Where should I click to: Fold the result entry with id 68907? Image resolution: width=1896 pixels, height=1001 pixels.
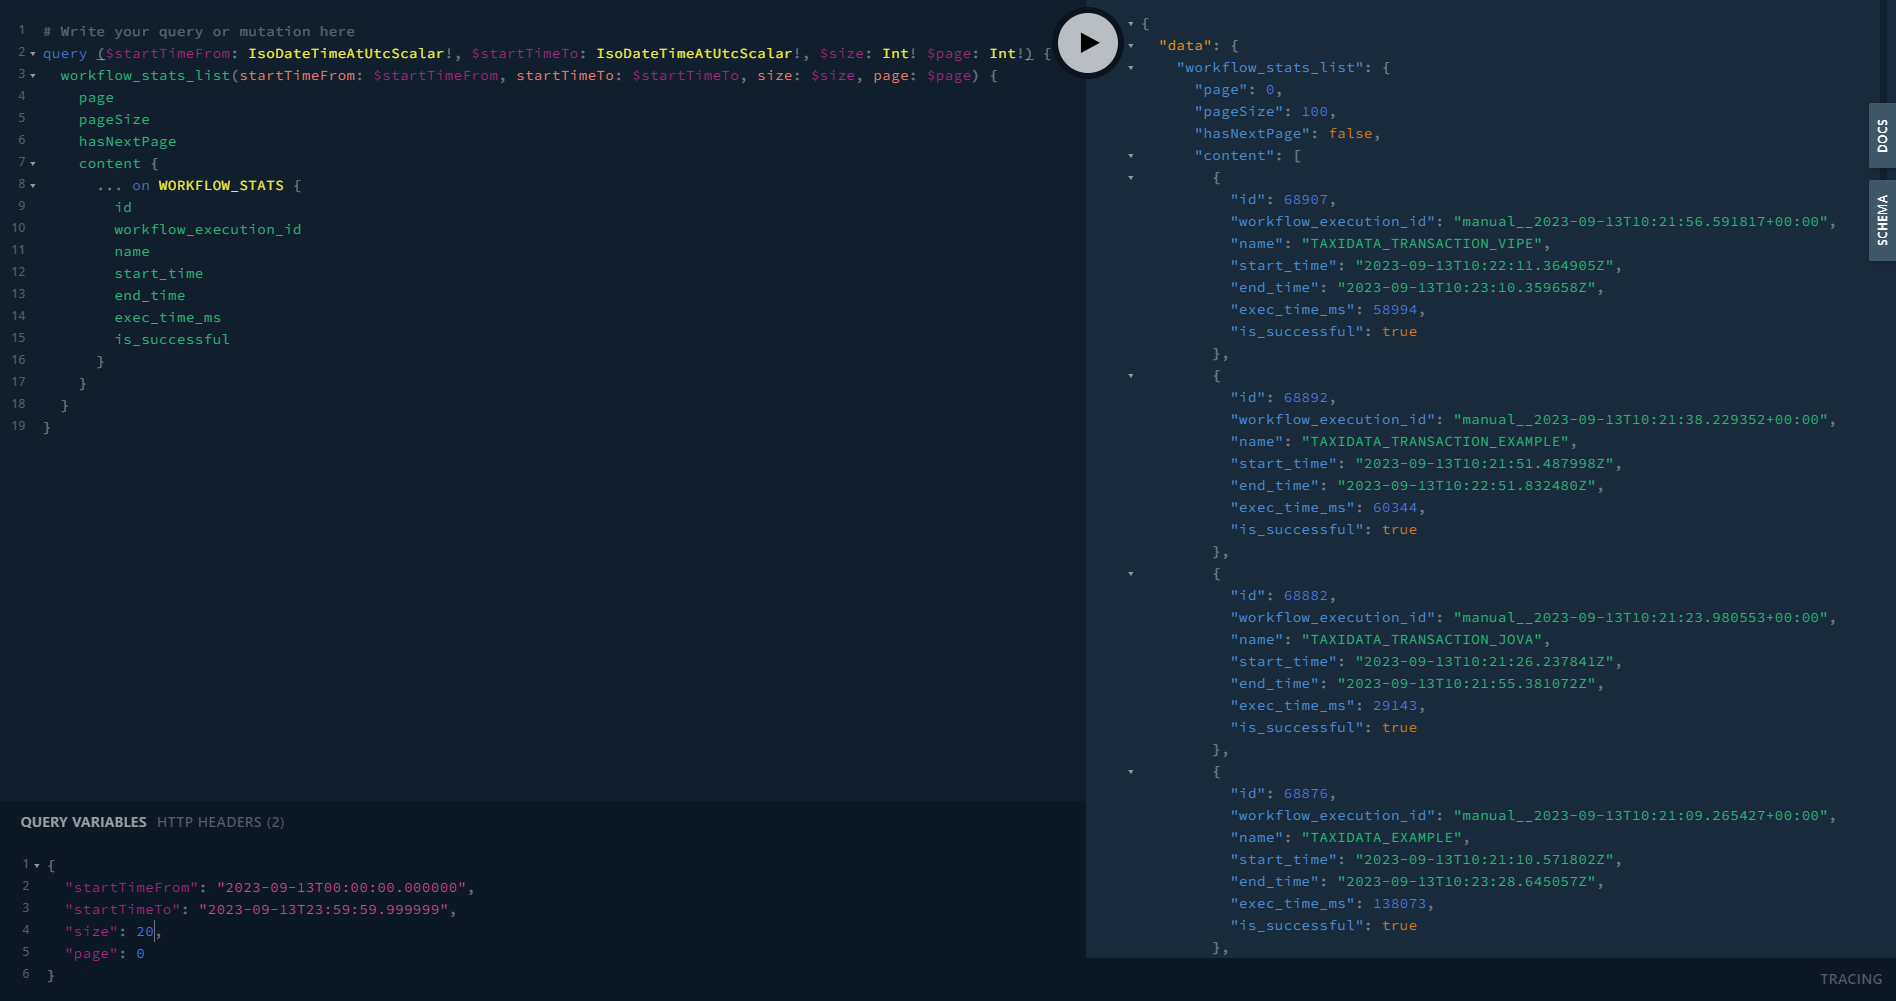(1131, 178)
